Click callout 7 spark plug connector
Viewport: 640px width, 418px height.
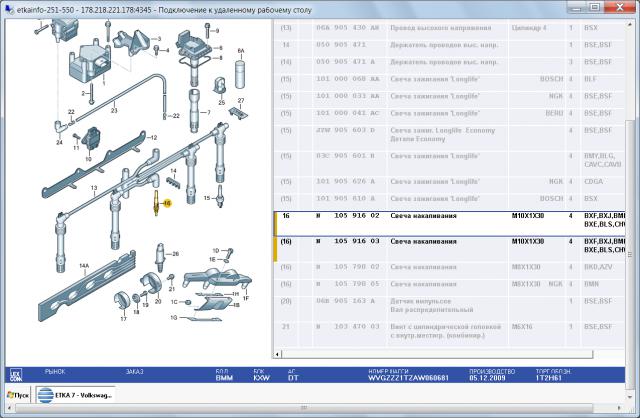(209, 112)
